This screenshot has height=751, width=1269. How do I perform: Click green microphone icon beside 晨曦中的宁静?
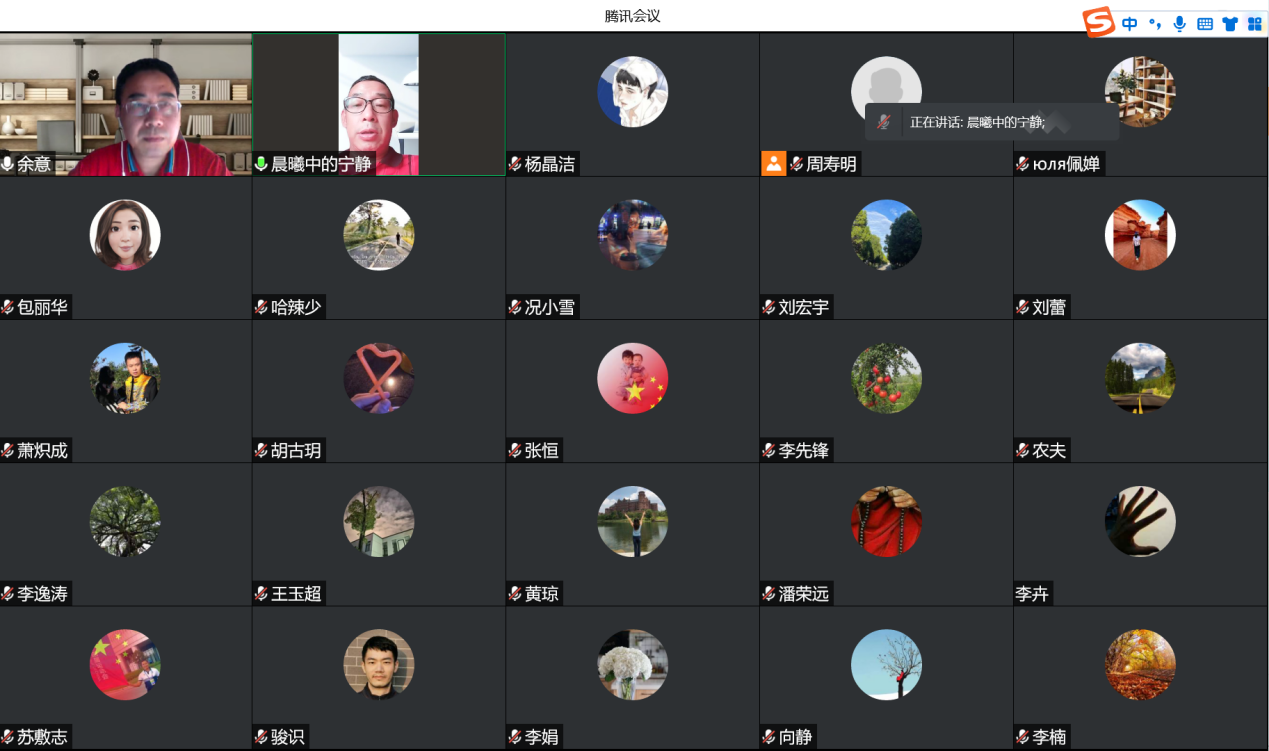(262, 164)
